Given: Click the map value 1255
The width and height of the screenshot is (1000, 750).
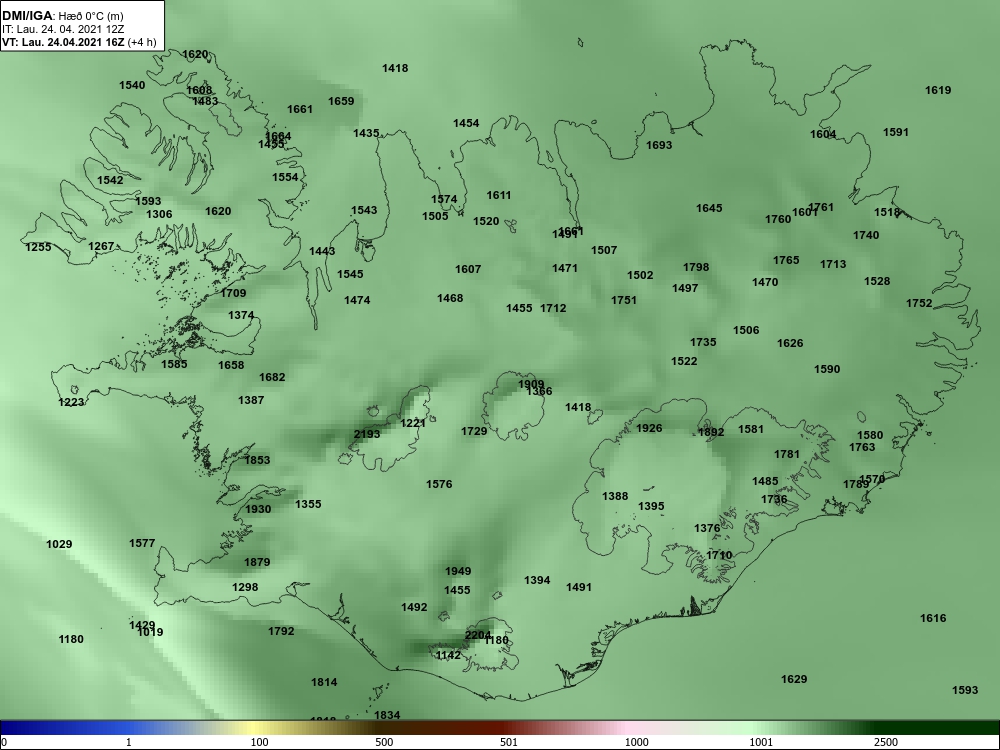Looking at the screenshot, I should pos(38,247).
